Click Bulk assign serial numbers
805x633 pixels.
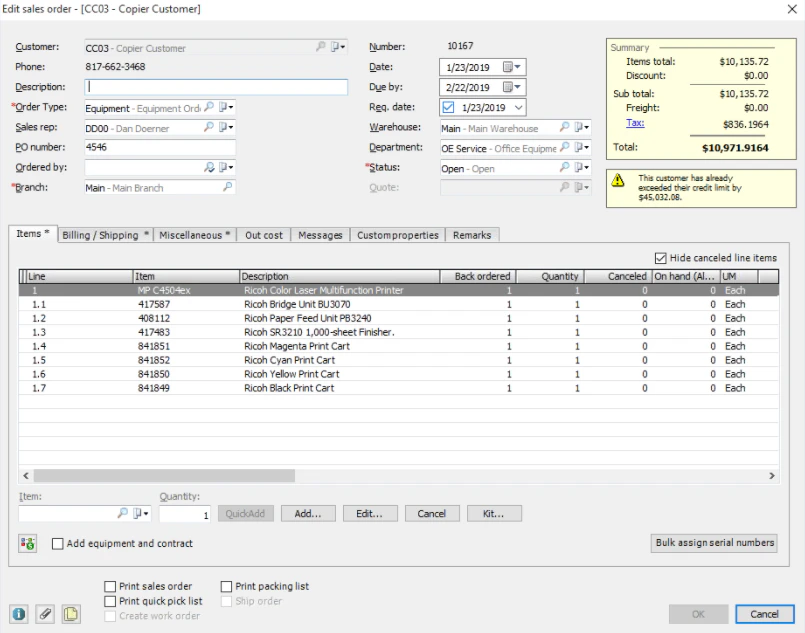tap(714, 542)
